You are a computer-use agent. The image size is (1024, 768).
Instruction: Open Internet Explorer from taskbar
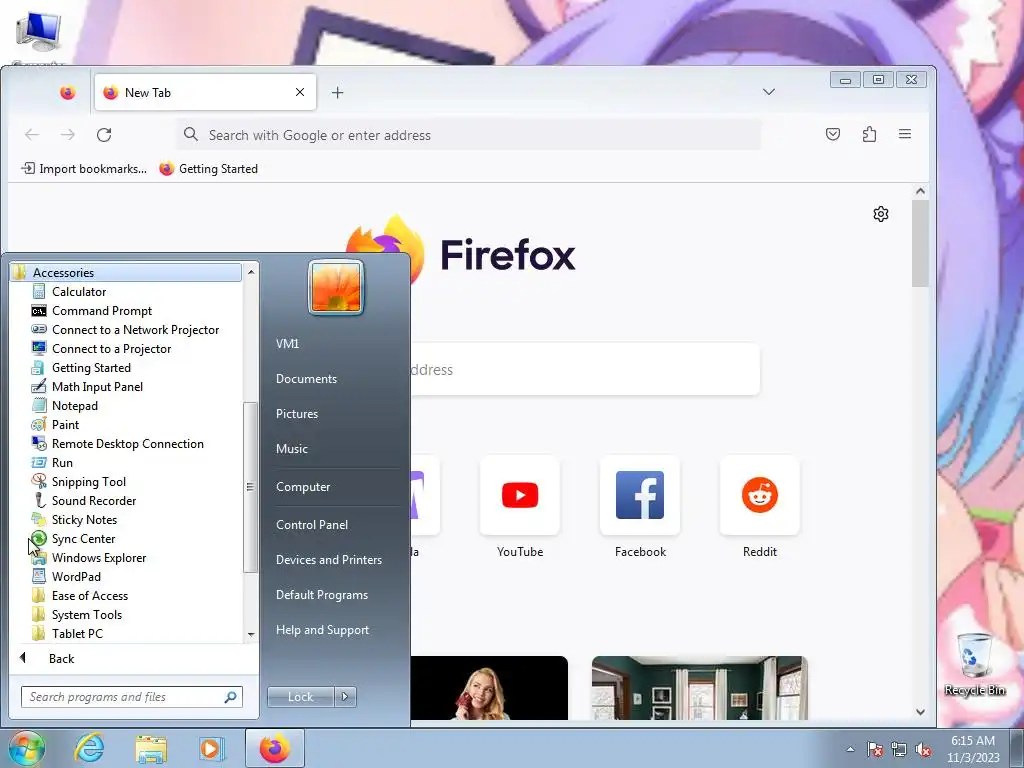click(x=89, y=748)
